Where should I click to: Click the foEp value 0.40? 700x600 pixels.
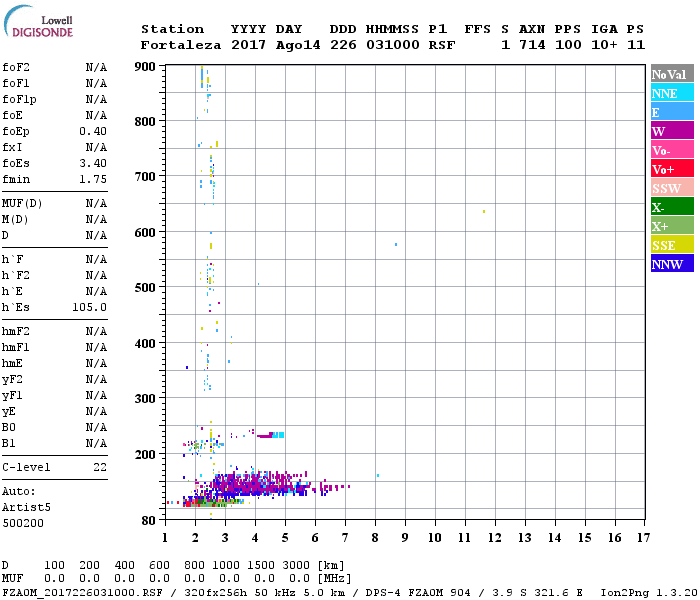point(93,131)
